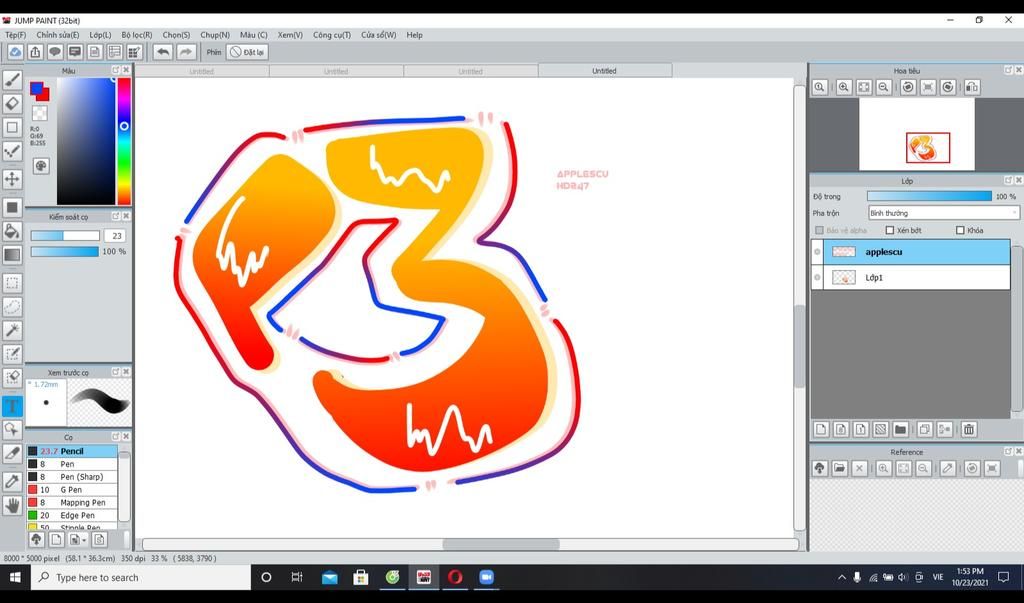
Task: Delete layer using trash icon
Action: (x=968, y=429)
